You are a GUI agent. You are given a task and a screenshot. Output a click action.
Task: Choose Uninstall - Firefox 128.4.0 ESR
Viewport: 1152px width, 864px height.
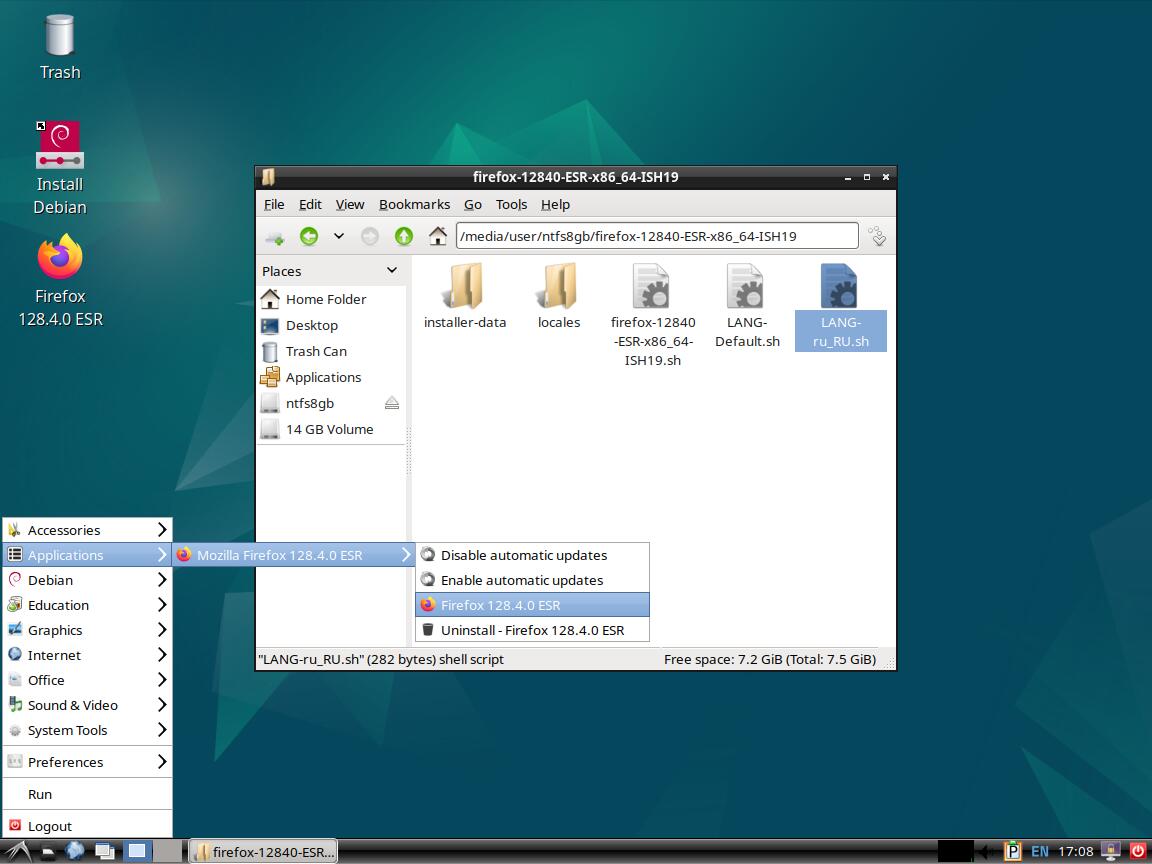[533, 630]
